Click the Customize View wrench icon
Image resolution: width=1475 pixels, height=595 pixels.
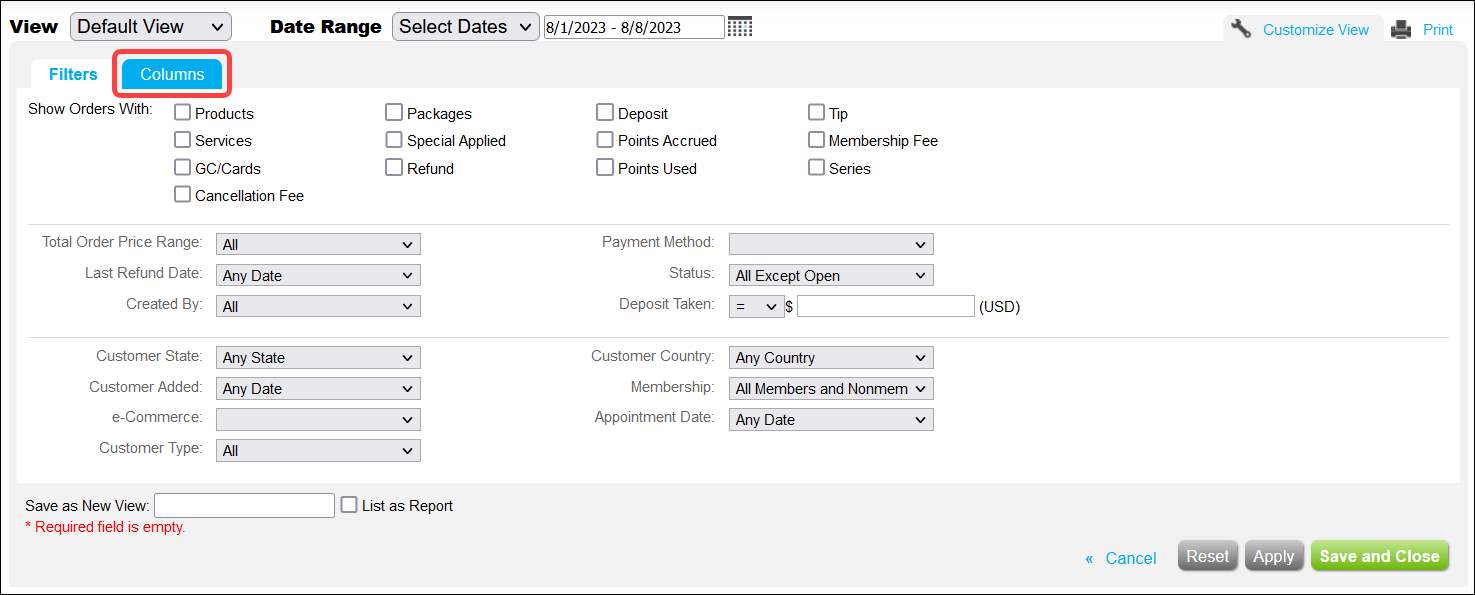[1241, 29]
